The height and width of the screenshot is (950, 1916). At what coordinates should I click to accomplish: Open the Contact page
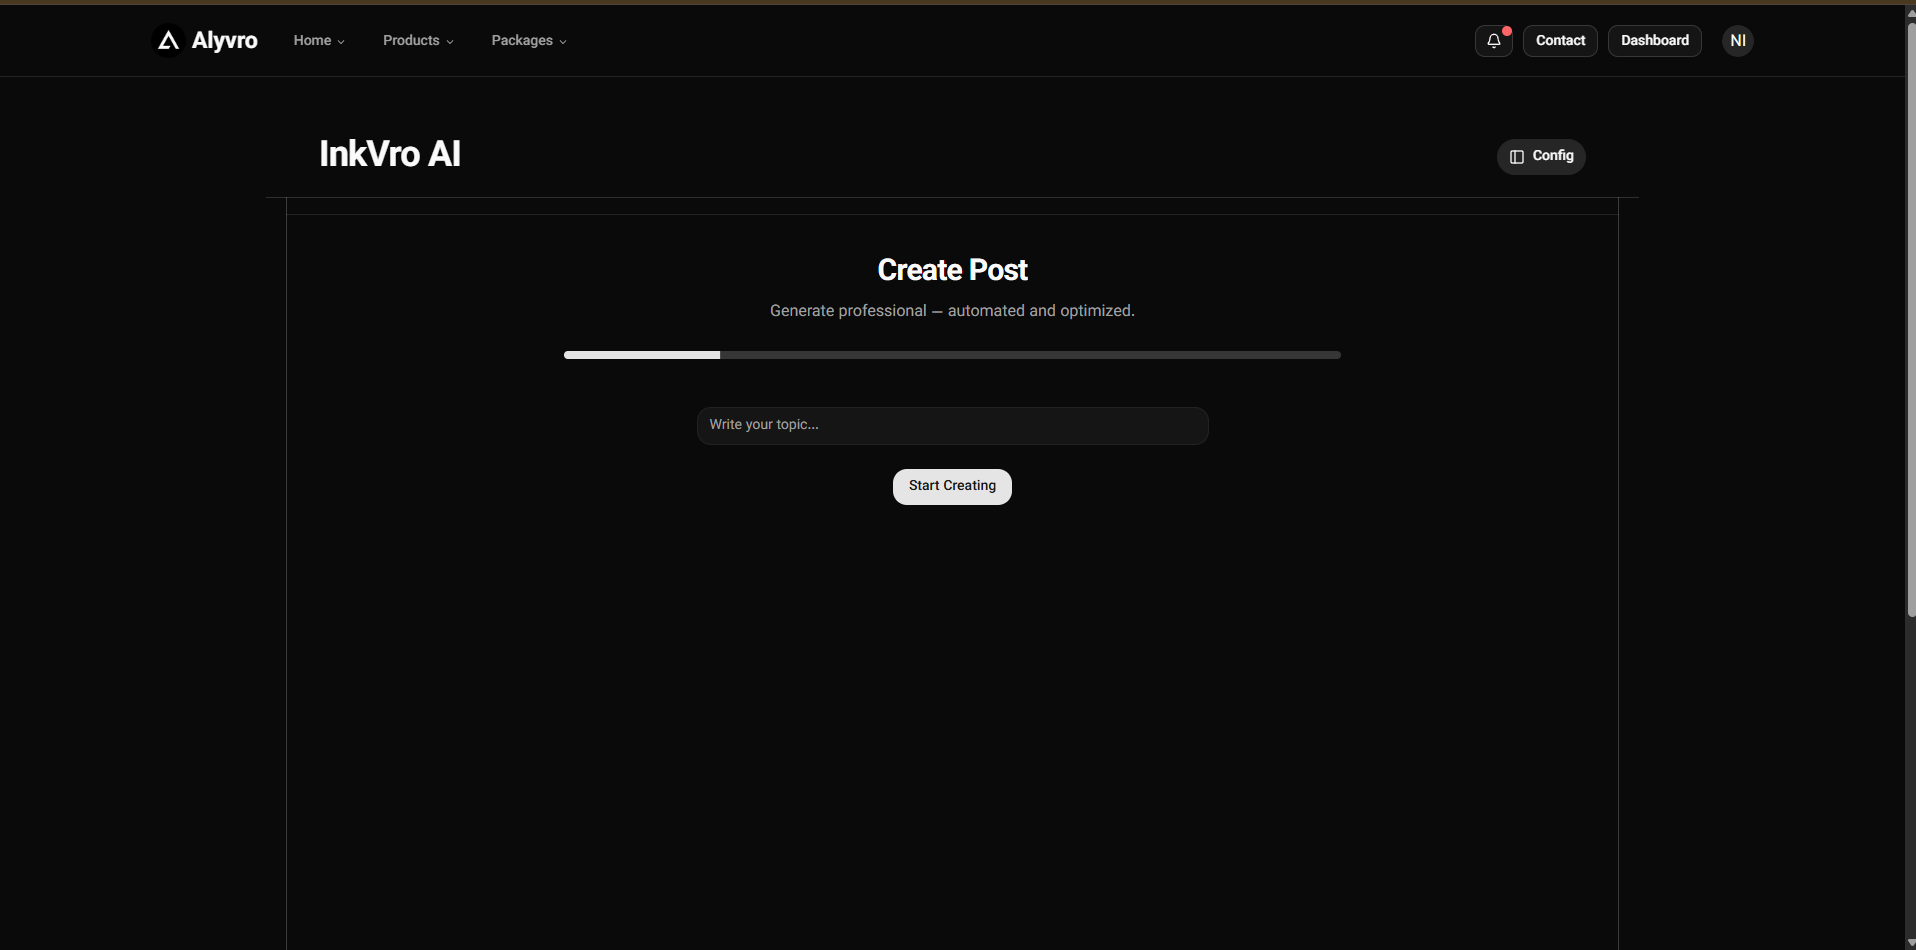pyautogui.click(x=1560, y=41)
